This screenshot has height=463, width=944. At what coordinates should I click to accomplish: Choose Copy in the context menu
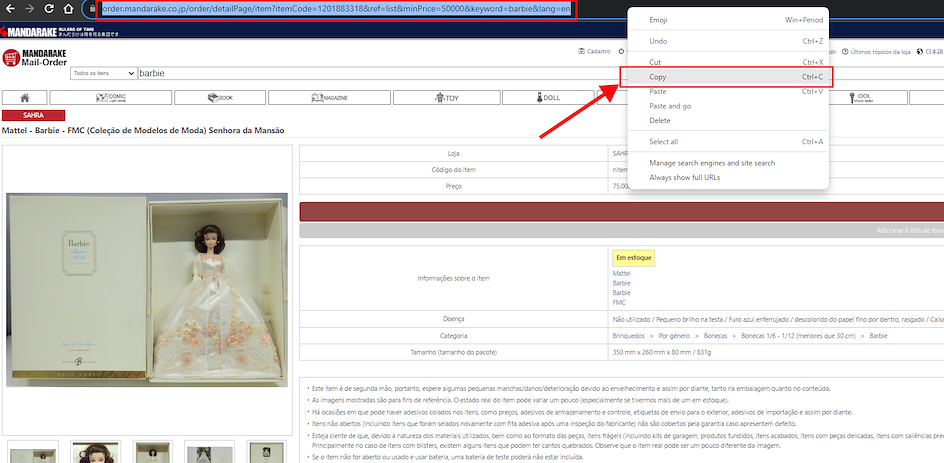[728, 77]
